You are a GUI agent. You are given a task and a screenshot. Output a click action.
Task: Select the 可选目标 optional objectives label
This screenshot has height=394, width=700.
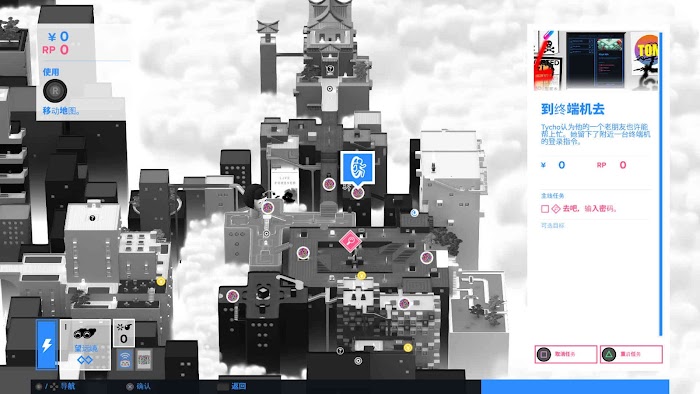[553, 226]
